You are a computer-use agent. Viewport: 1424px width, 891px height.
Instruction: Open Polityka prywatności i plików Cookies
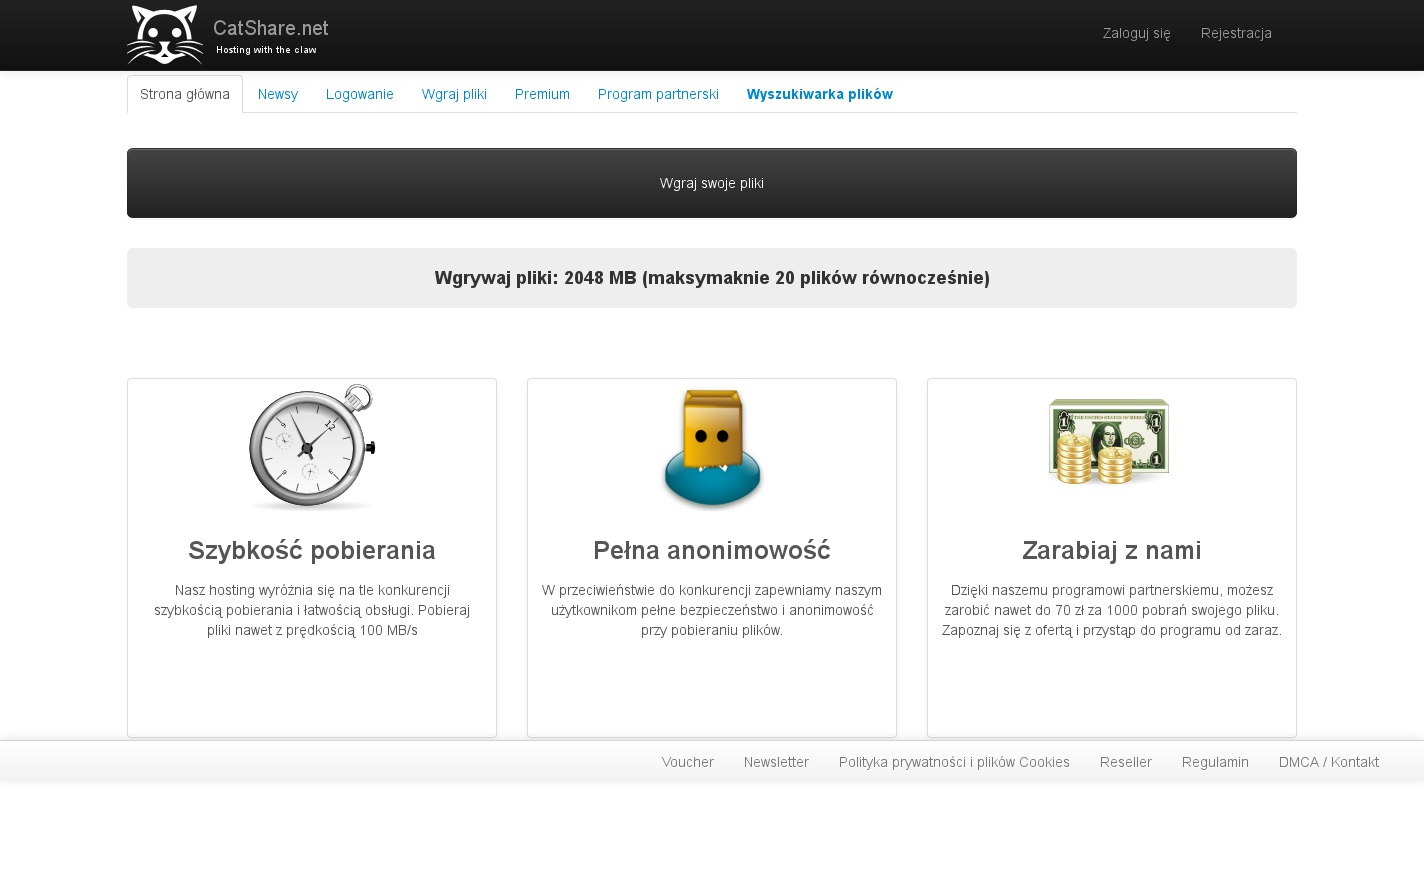[954, 762]
